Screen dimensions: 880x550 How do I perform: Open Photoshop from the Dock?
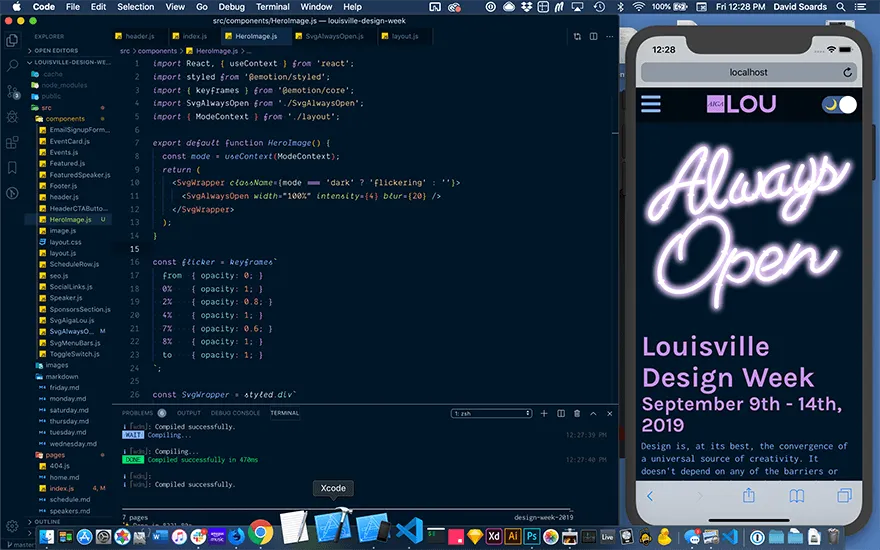coord(532,536)
